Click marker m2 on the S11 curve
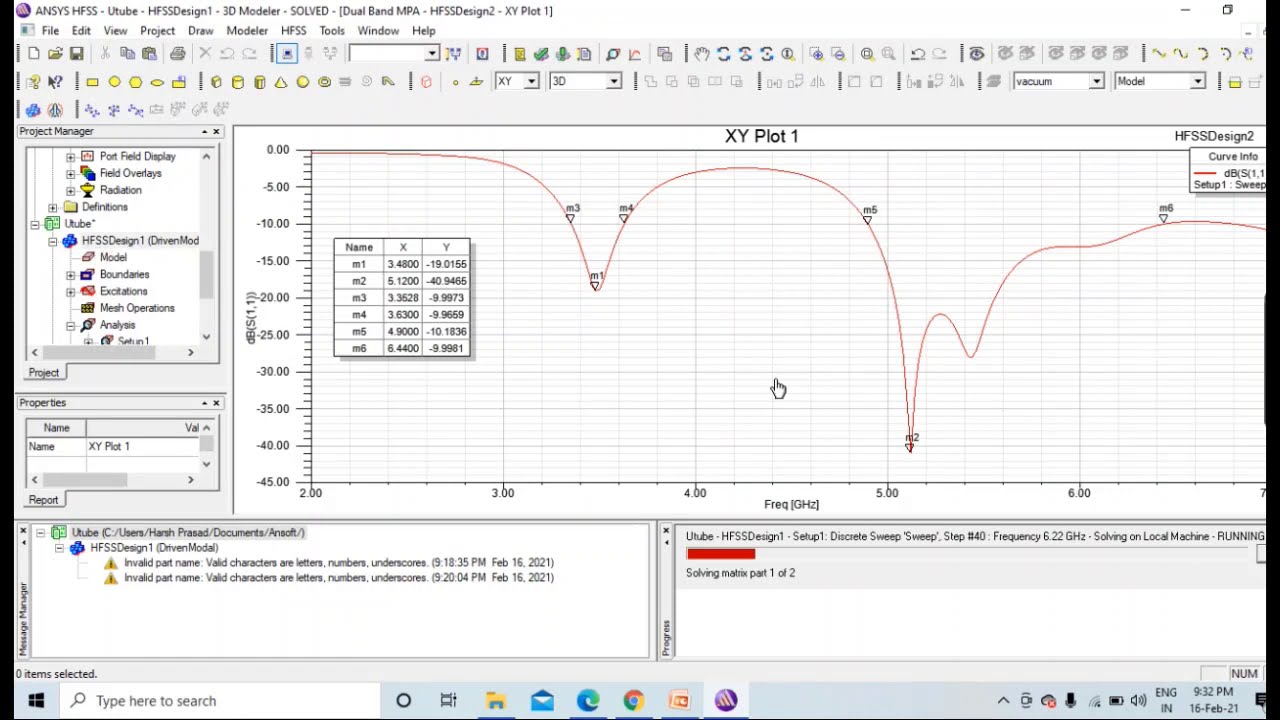1280x720 pixels. point(909,447)
